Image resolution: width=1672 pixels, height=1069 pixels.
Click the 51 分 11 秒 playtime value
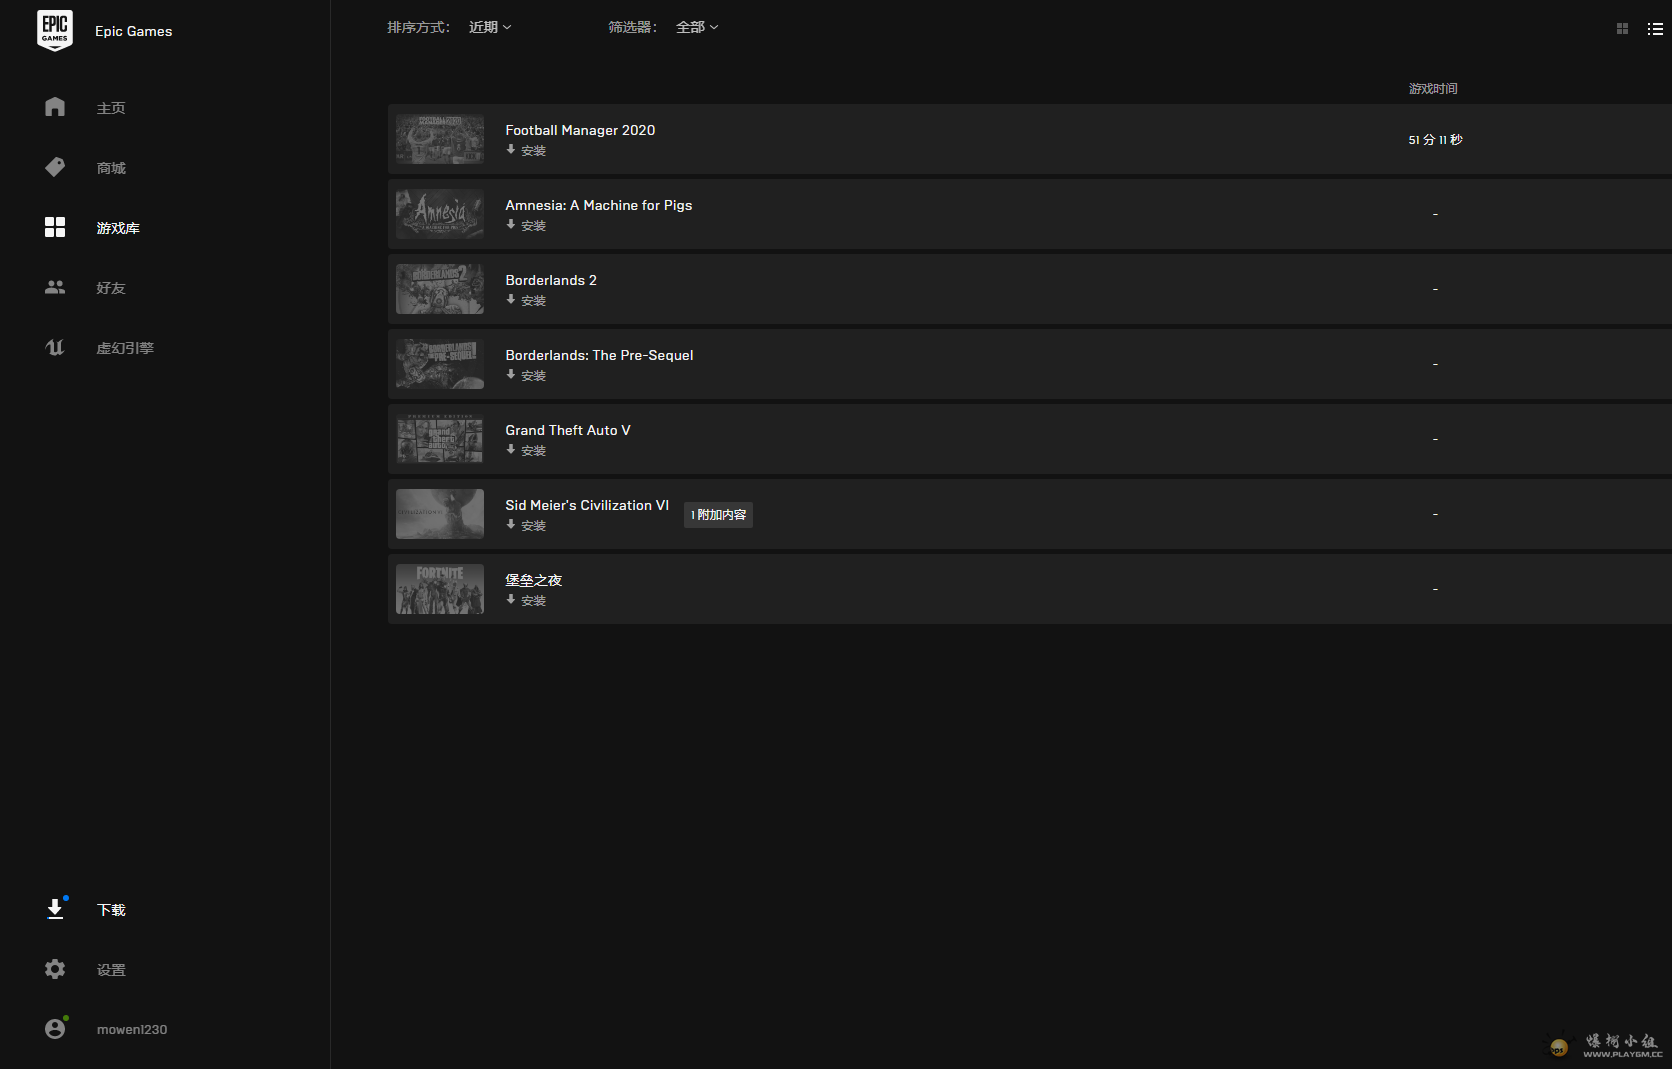[1435, 140]
